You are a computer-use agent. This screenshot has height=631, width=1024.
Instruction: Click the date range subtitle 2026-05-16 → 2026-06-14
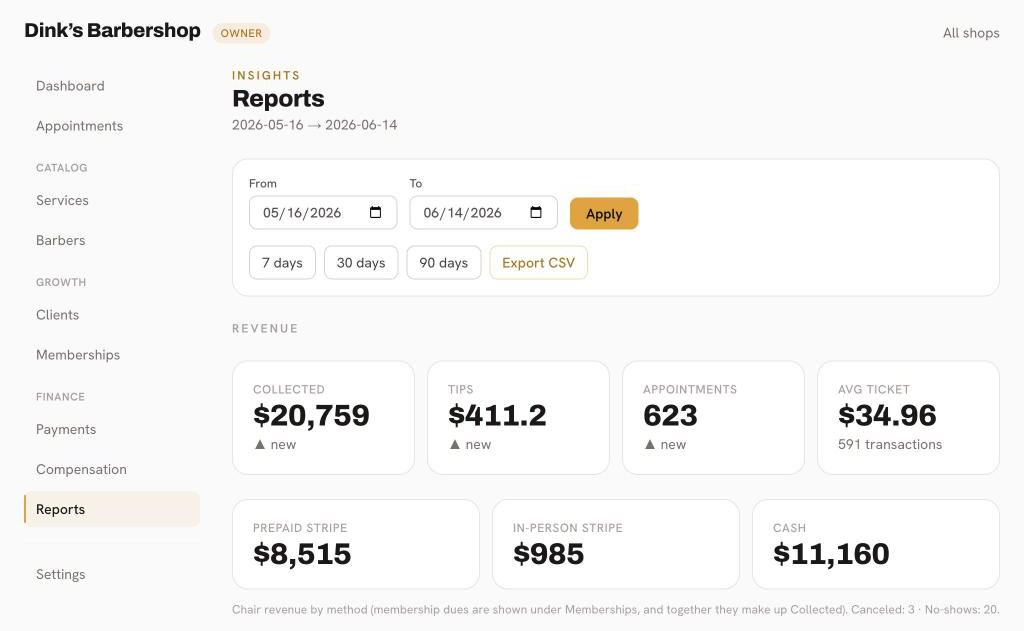coord(314,125)
